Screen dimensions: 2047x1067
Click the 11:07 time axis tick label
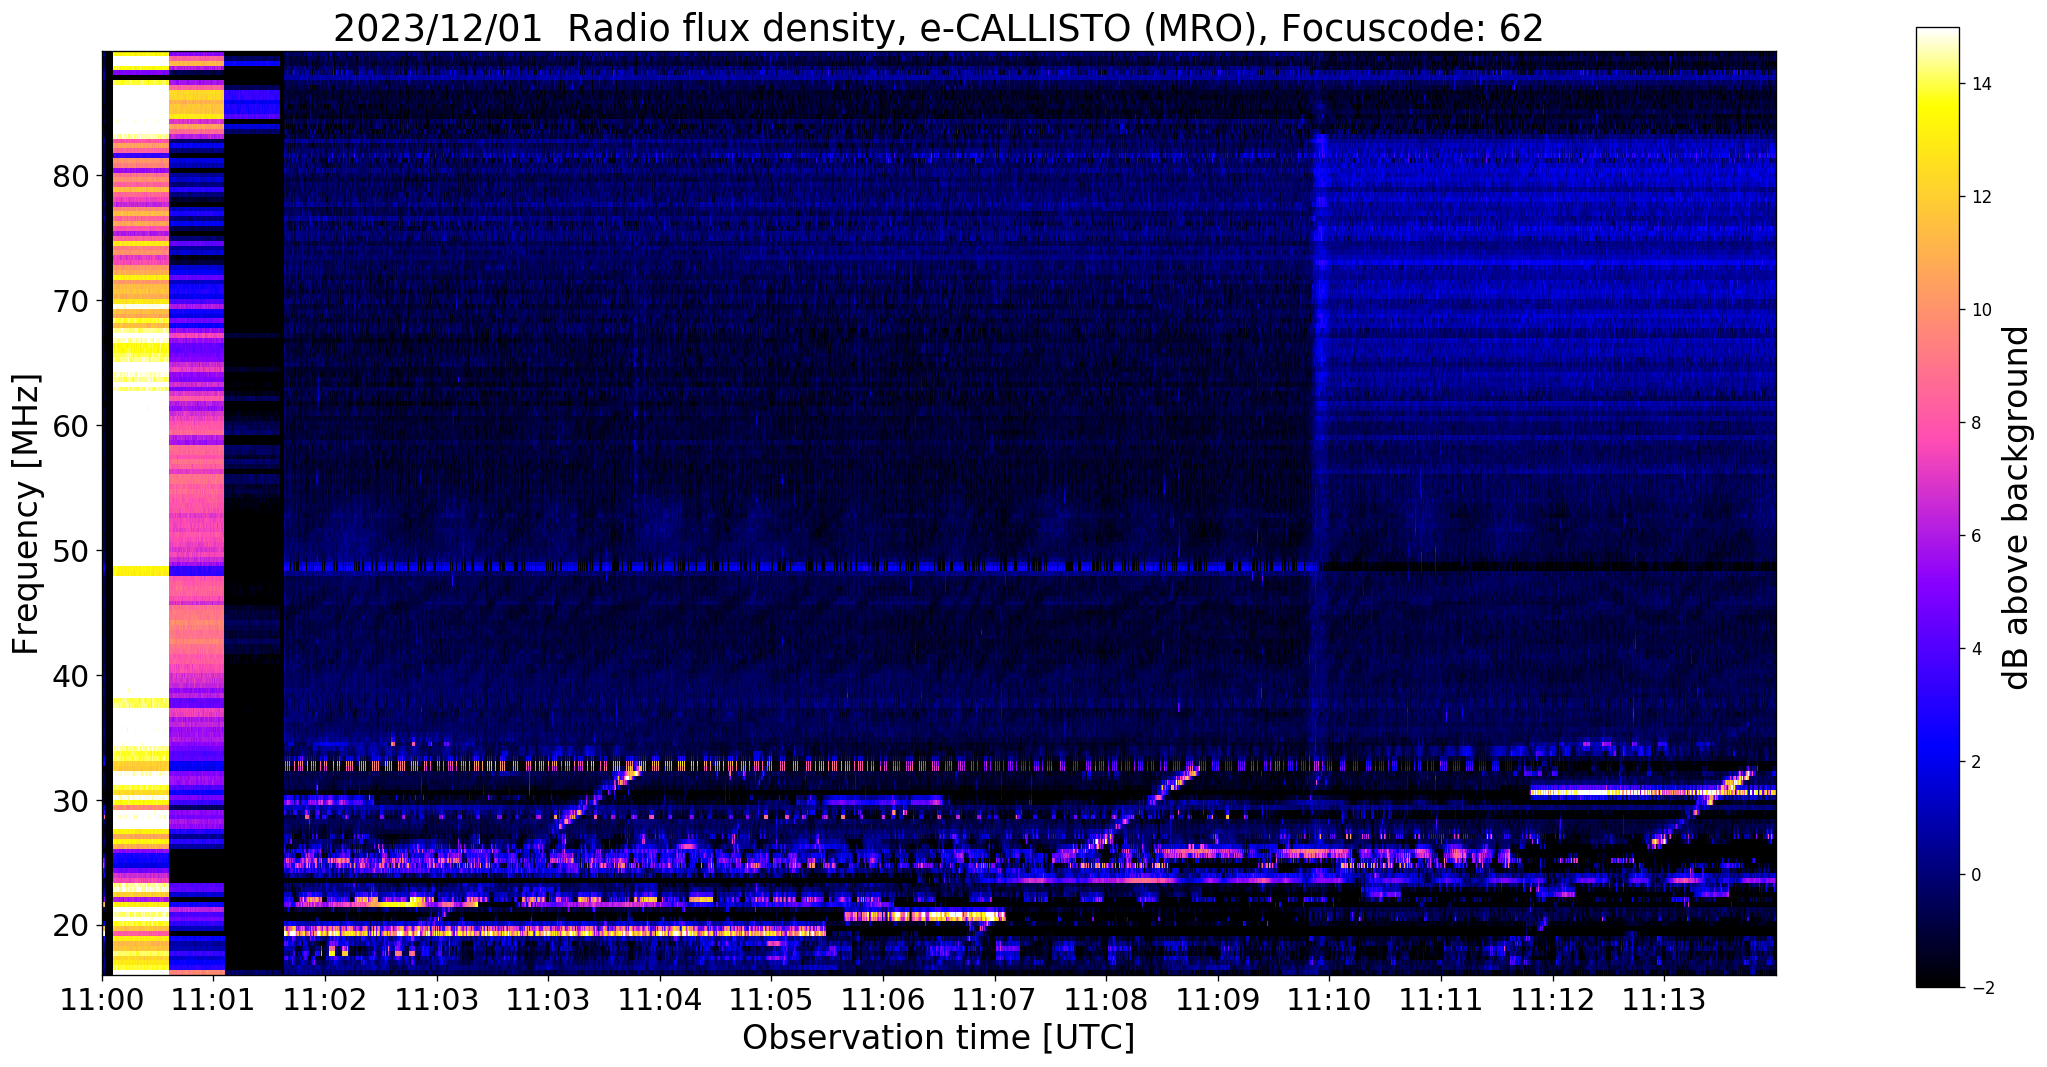[x=994, y=1000]
